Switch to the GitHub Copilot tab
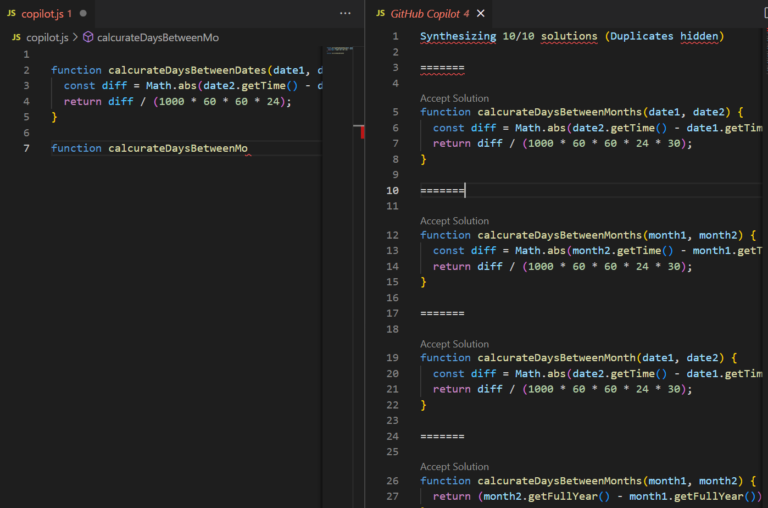The width and height of the screenshot is (768, 508). pyautogui.click(x=429, y=13)
